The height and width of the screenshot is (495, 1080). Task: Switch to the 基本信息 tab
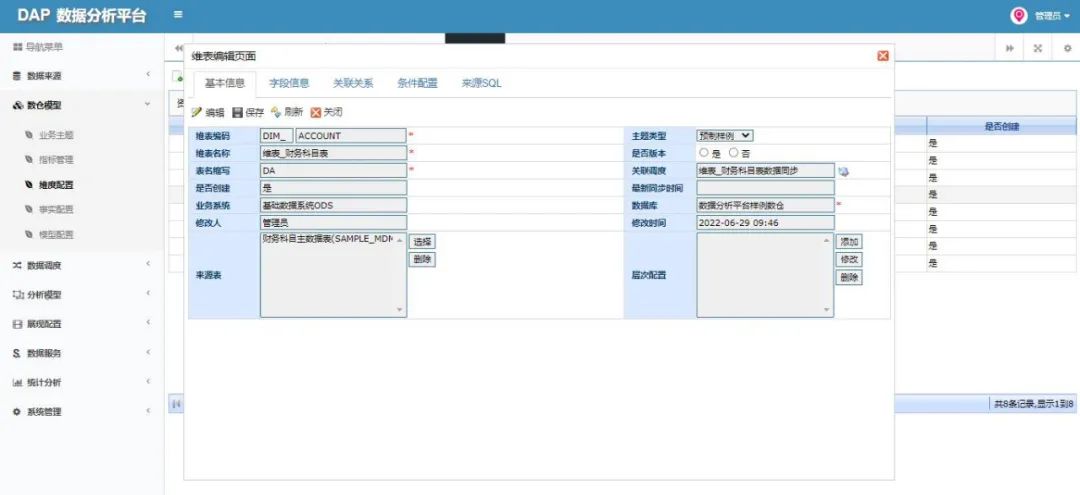point(225,83)
